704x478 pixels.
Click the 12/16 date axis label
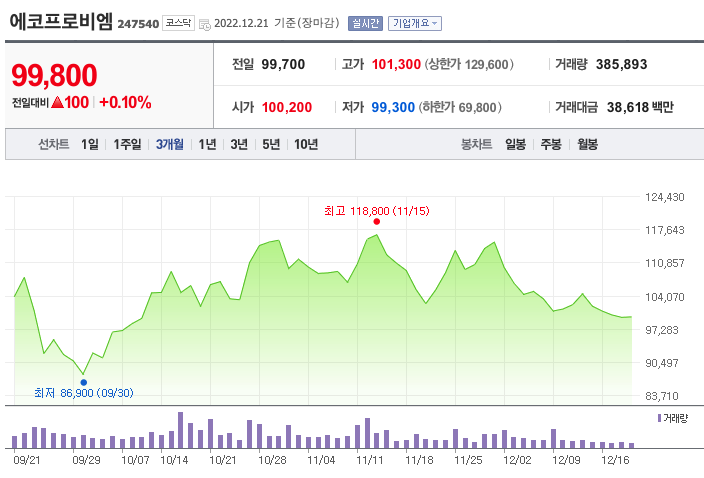click(615, 460)
